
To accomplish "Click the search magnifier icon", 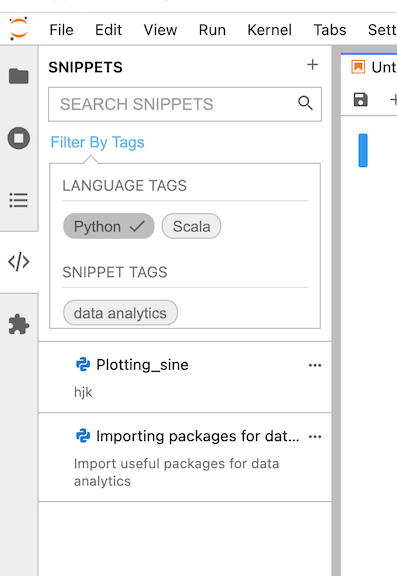I will [x=305, y=103].
